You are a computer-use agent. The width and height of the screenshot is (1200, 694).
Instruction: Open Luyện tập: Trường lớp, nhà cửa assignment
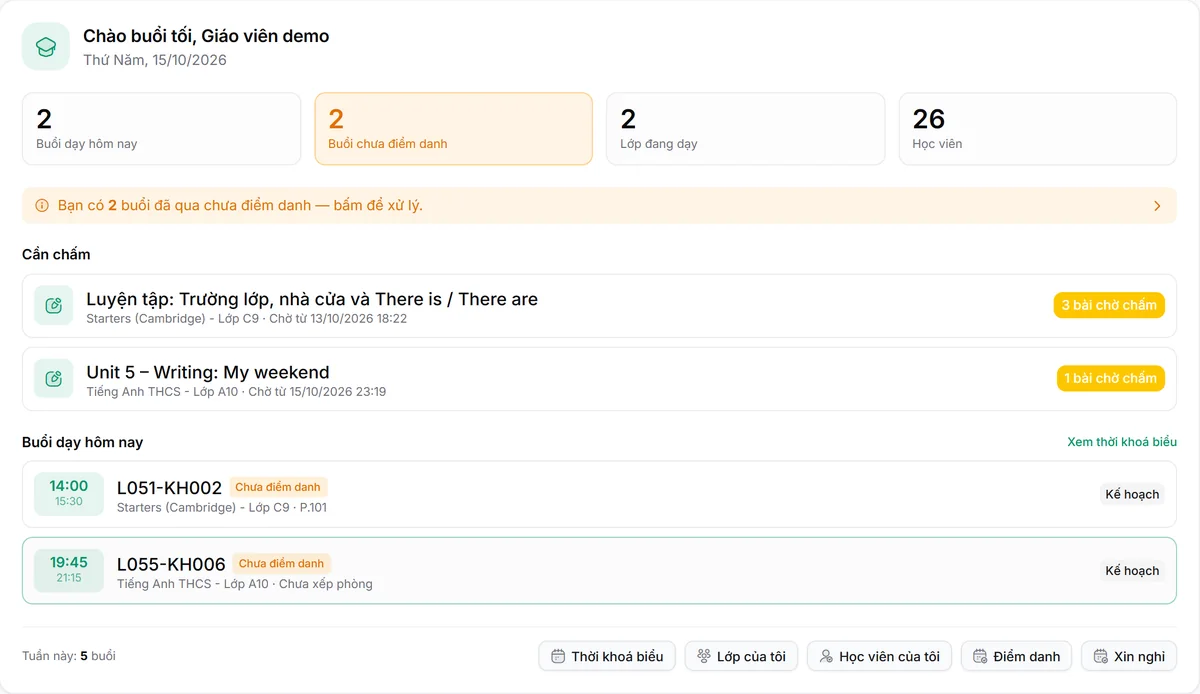(312, 299)
